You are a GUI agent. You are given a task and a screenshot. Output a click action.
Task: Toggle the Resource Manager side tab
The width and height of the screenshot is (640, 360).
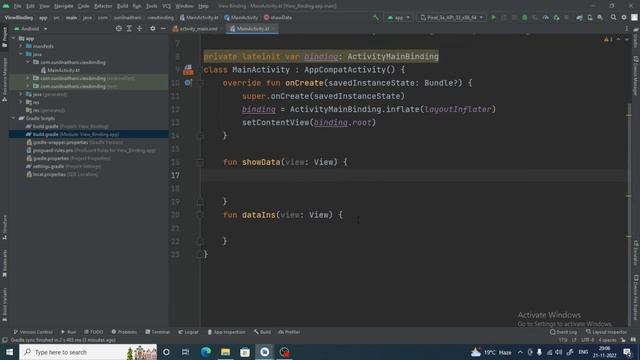click(4, 79)
